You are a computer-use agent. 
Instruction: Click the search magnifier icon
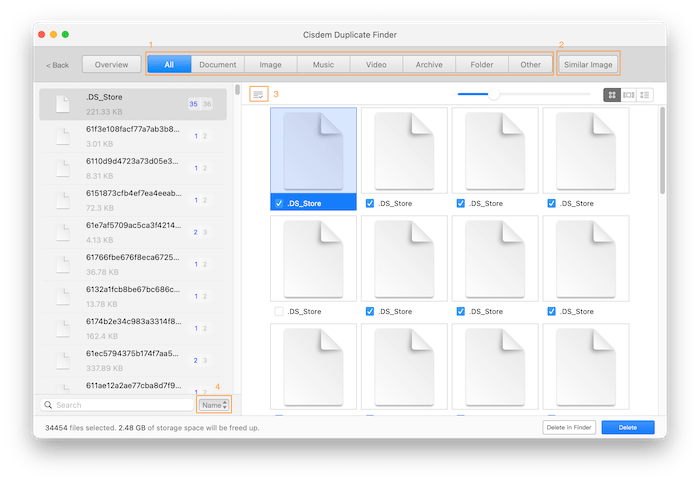coord(48,405)
